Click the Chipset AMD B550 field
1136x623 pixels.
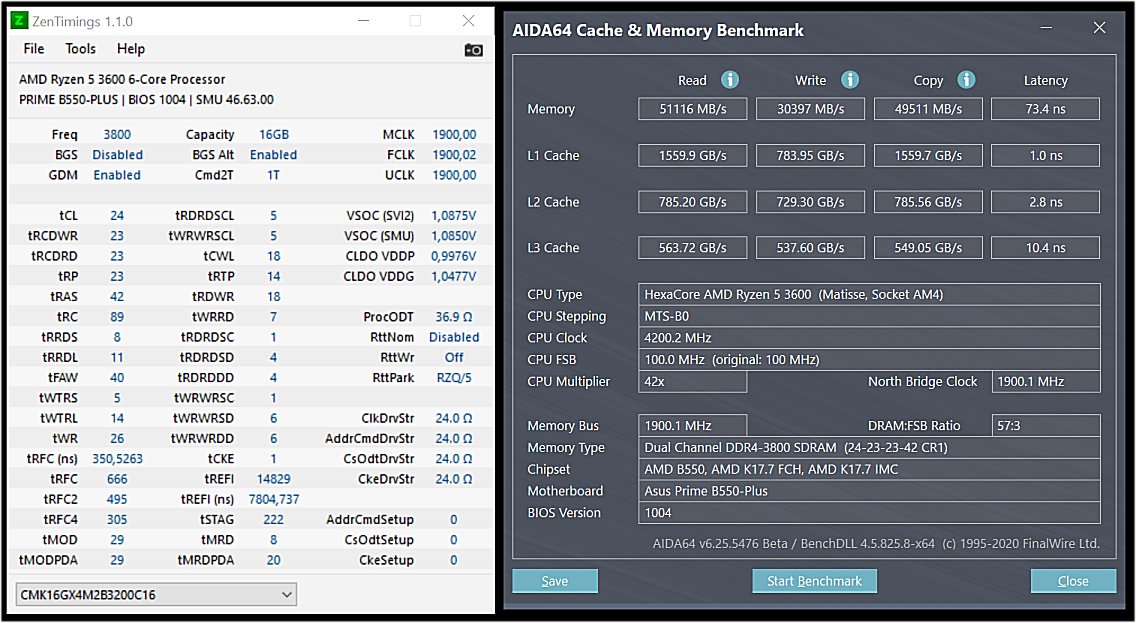click(869, 469)
